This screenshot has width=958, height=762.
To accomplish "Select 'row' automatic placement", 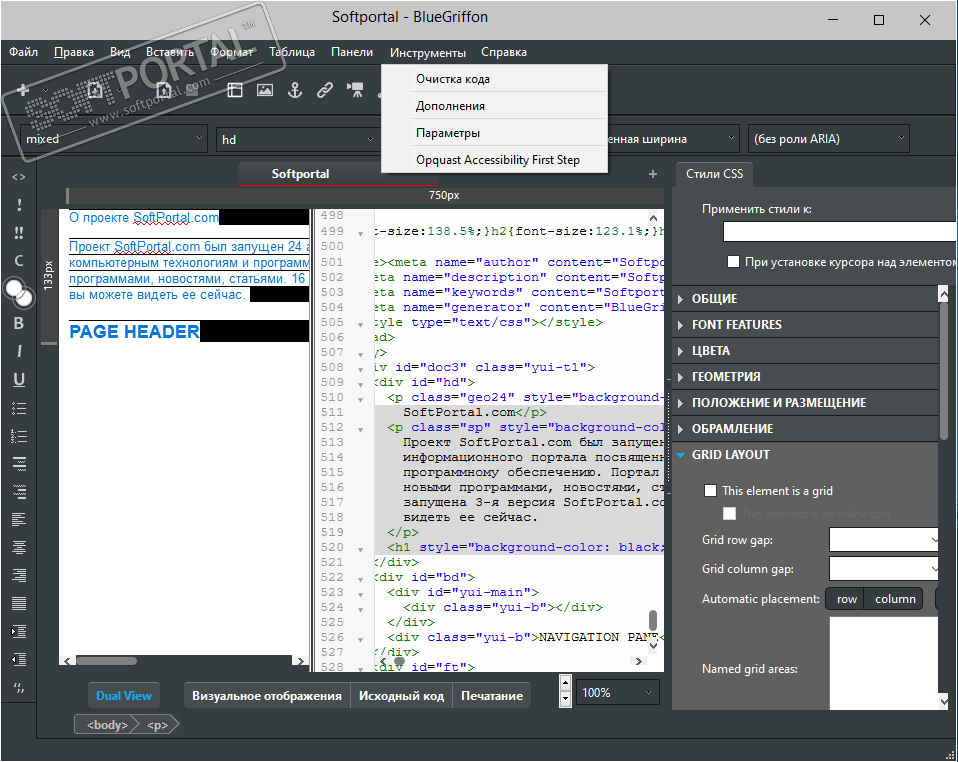I will click(x=846, y=599).
